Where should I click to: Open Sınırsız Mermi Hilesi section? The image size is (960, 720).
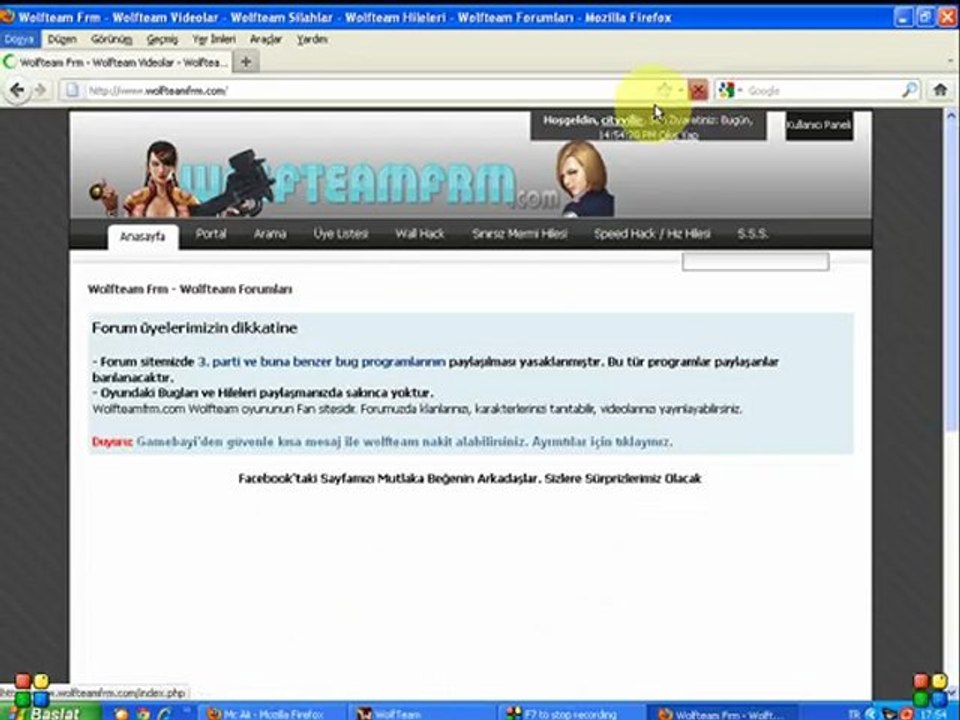coord(520,233)
